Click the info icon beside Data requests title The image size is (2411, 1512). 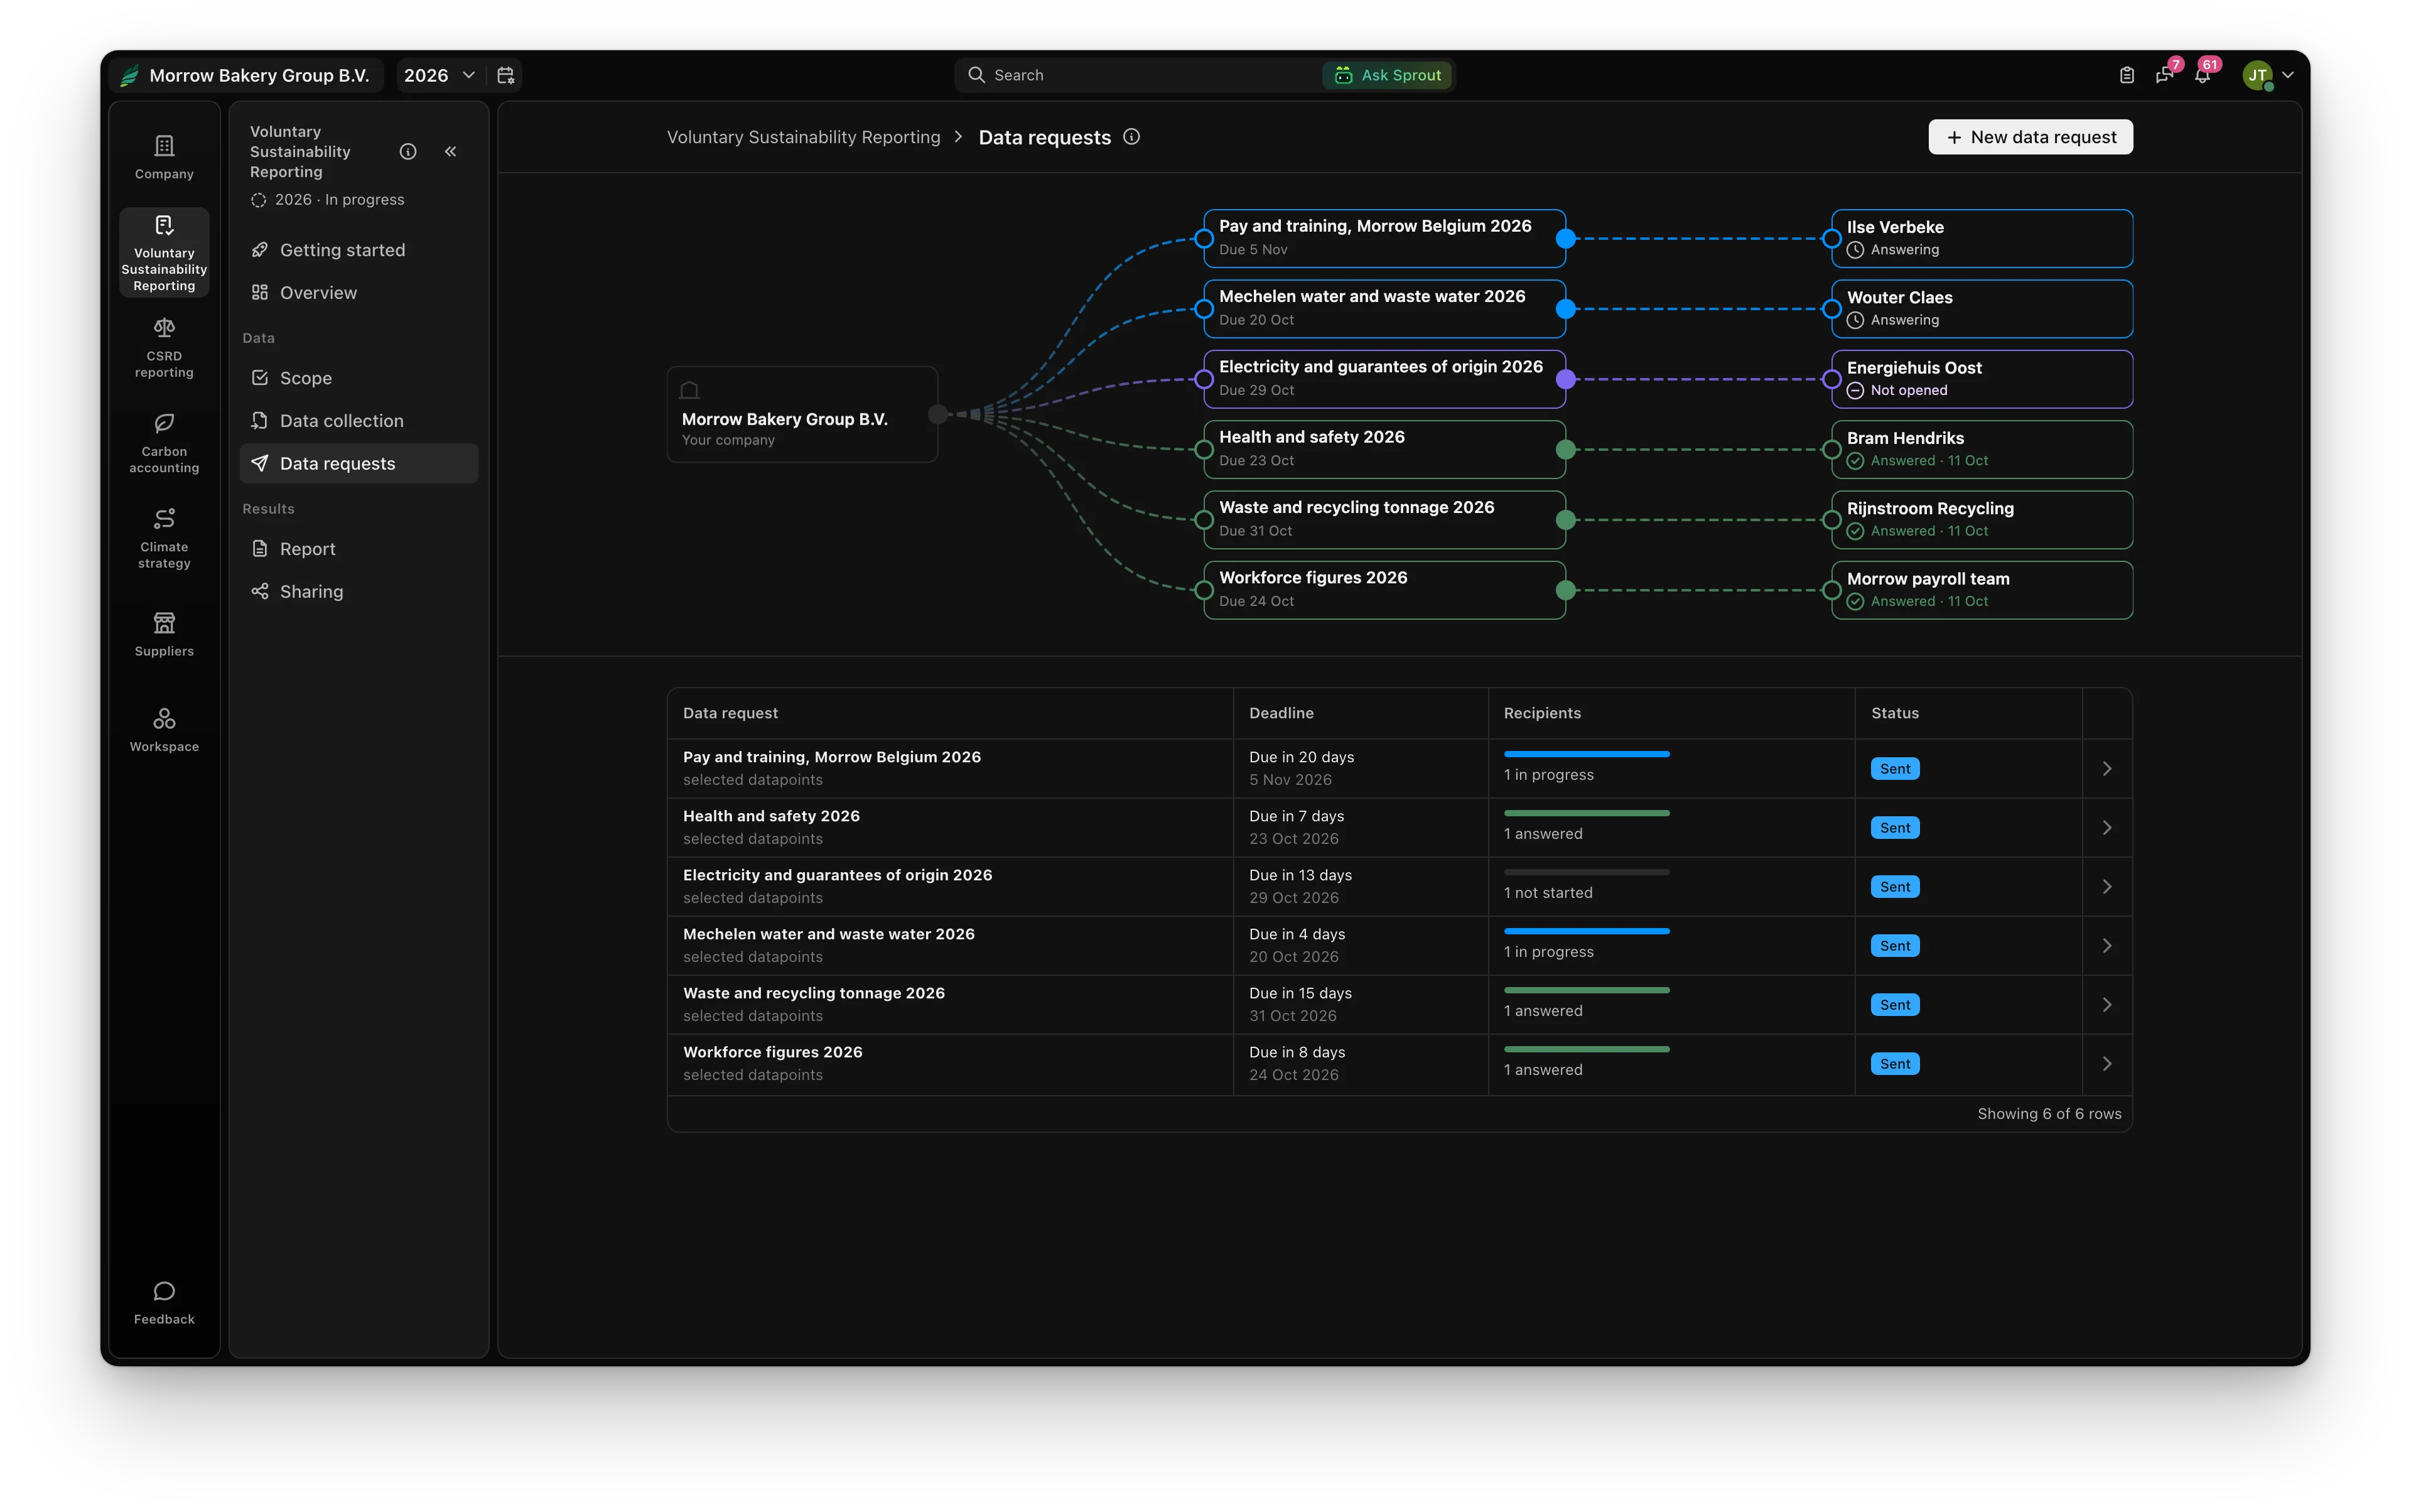(x=1131, y=137)
